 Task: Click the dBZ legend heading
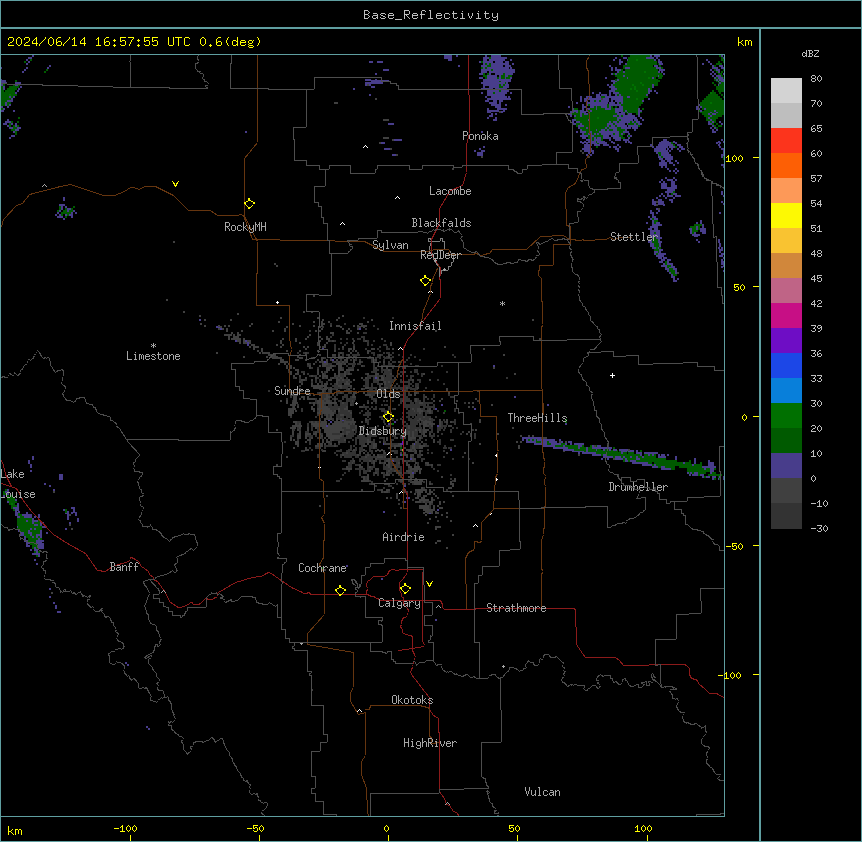pos(810,54)
